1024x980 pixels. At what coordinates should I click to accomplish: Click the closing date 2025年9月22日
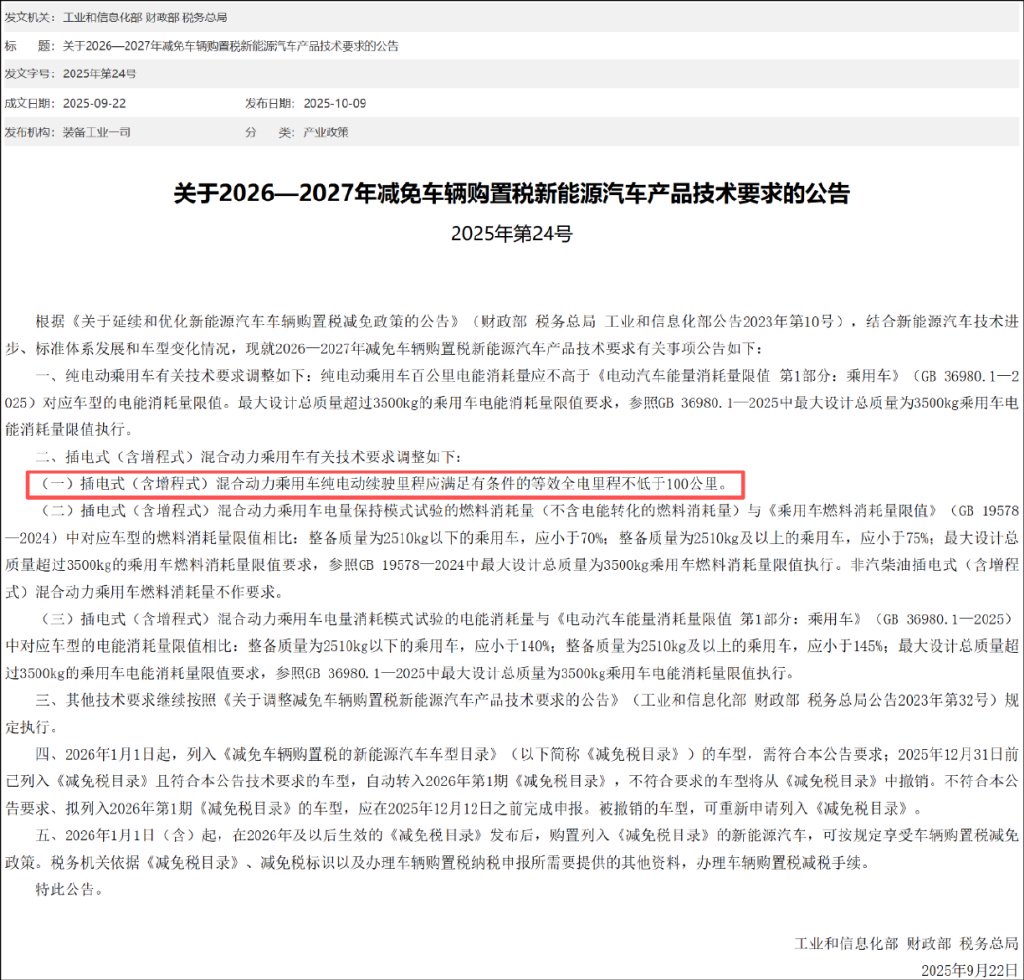tap(970, 970)
